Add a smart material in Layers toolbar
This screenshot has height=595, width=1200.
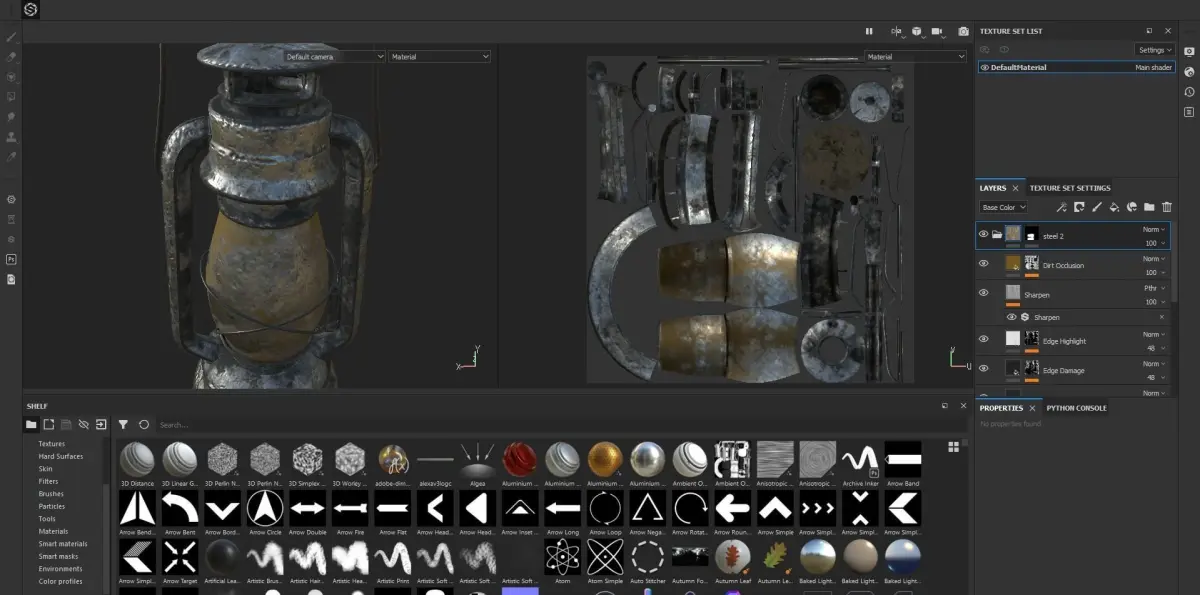[1132, 207]
